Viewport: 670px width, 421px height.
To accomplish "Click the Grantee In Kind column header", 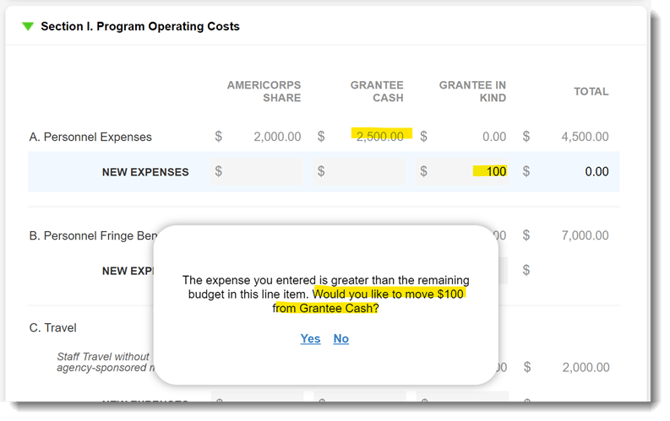I will point(472,91).
